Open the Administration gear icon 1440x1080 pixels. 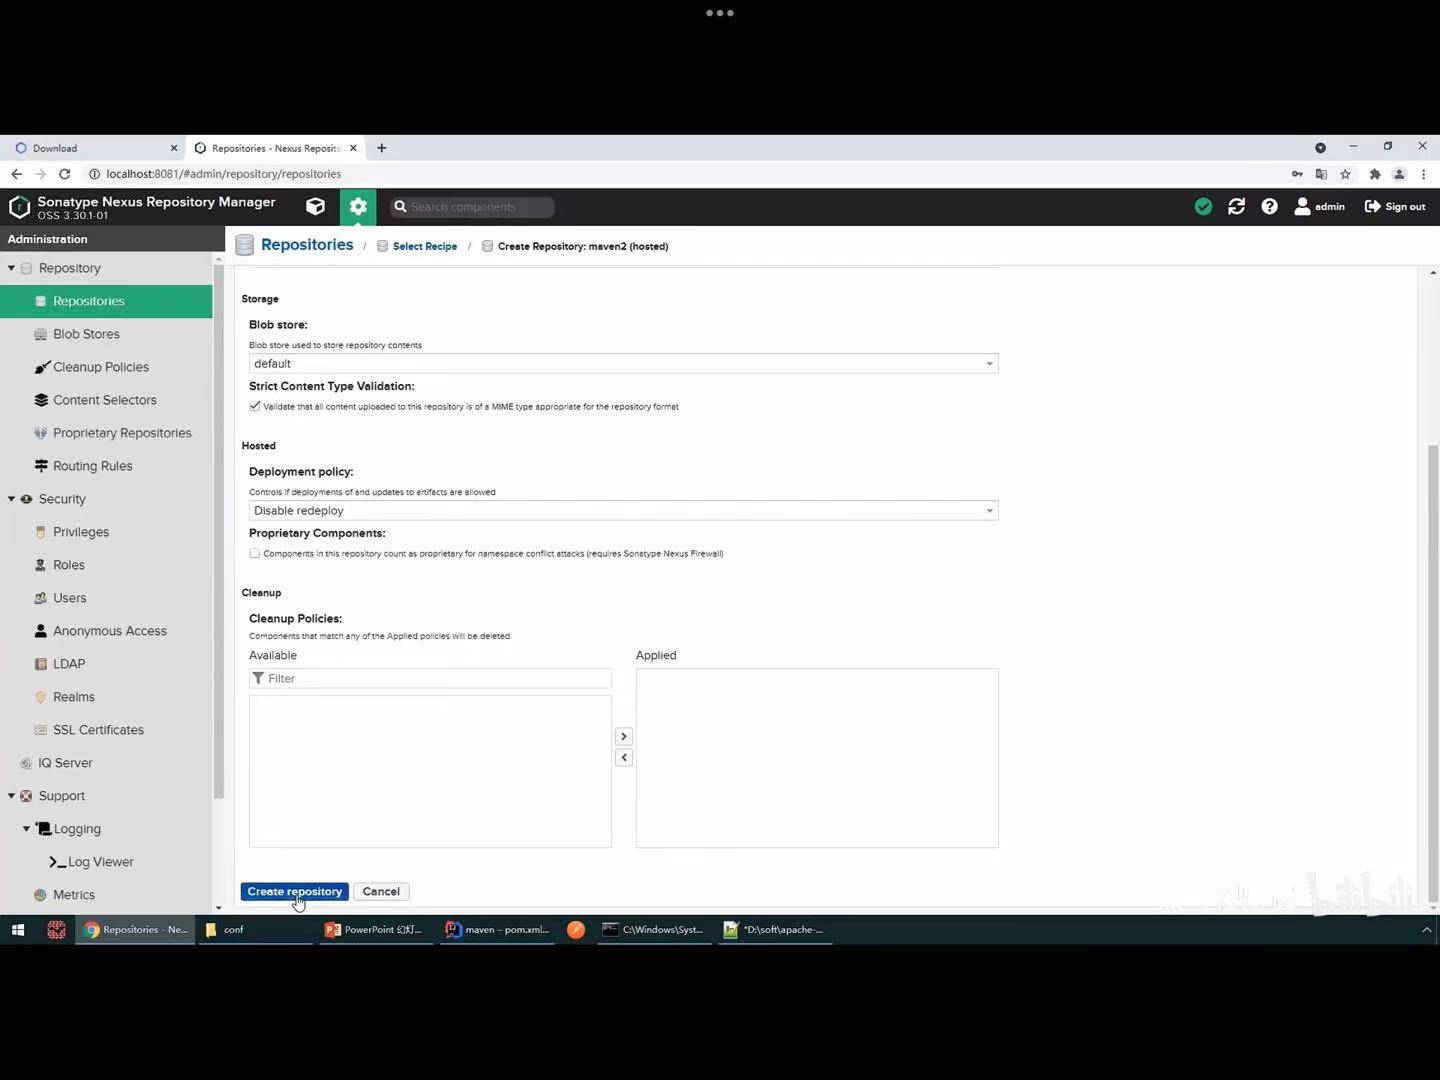358,206
